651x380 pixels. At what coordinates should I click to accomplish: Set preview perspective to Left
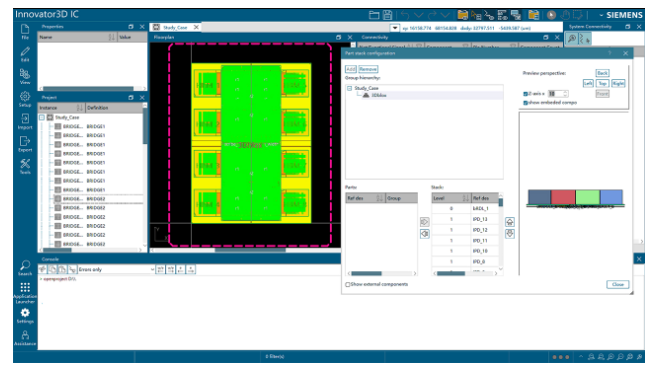(588, 83)
